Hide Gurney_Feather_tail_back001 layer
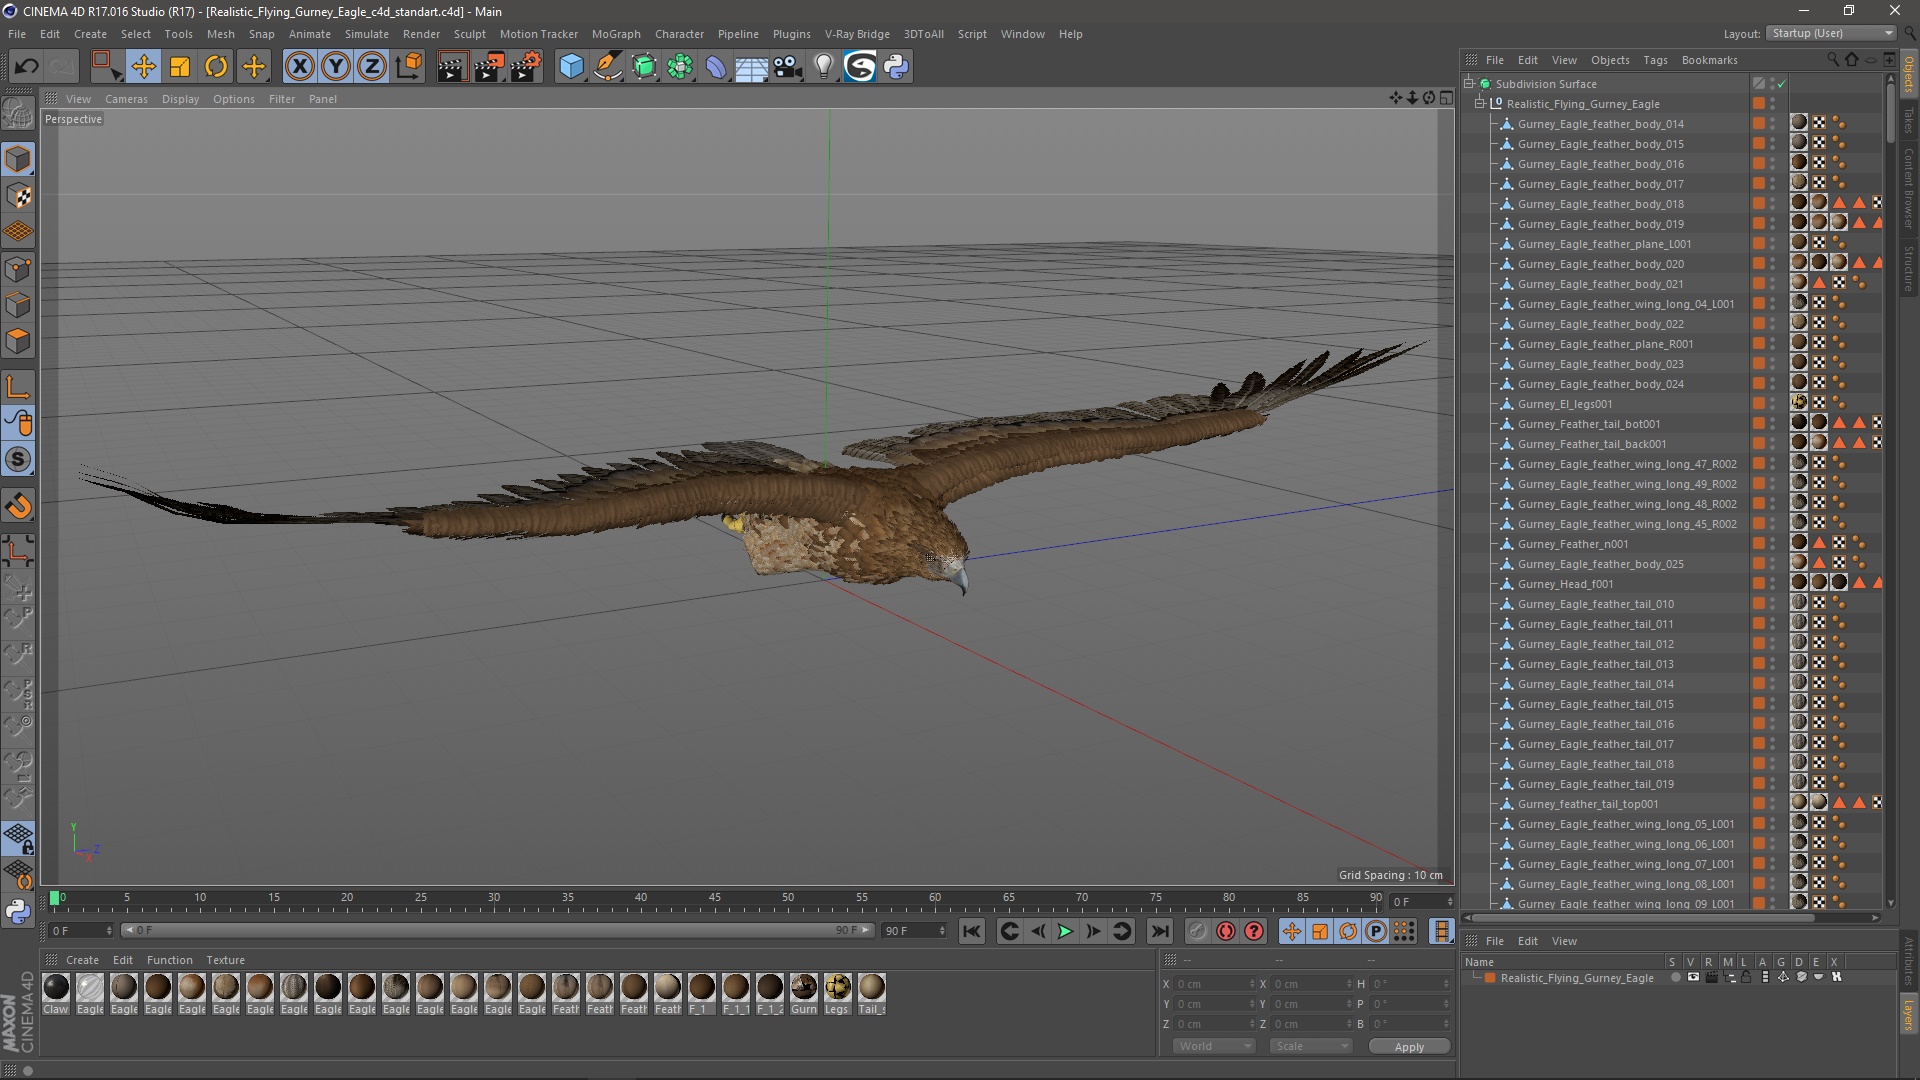The height and width of the screenshot is (1080, 1920). tap(1774, 440)
